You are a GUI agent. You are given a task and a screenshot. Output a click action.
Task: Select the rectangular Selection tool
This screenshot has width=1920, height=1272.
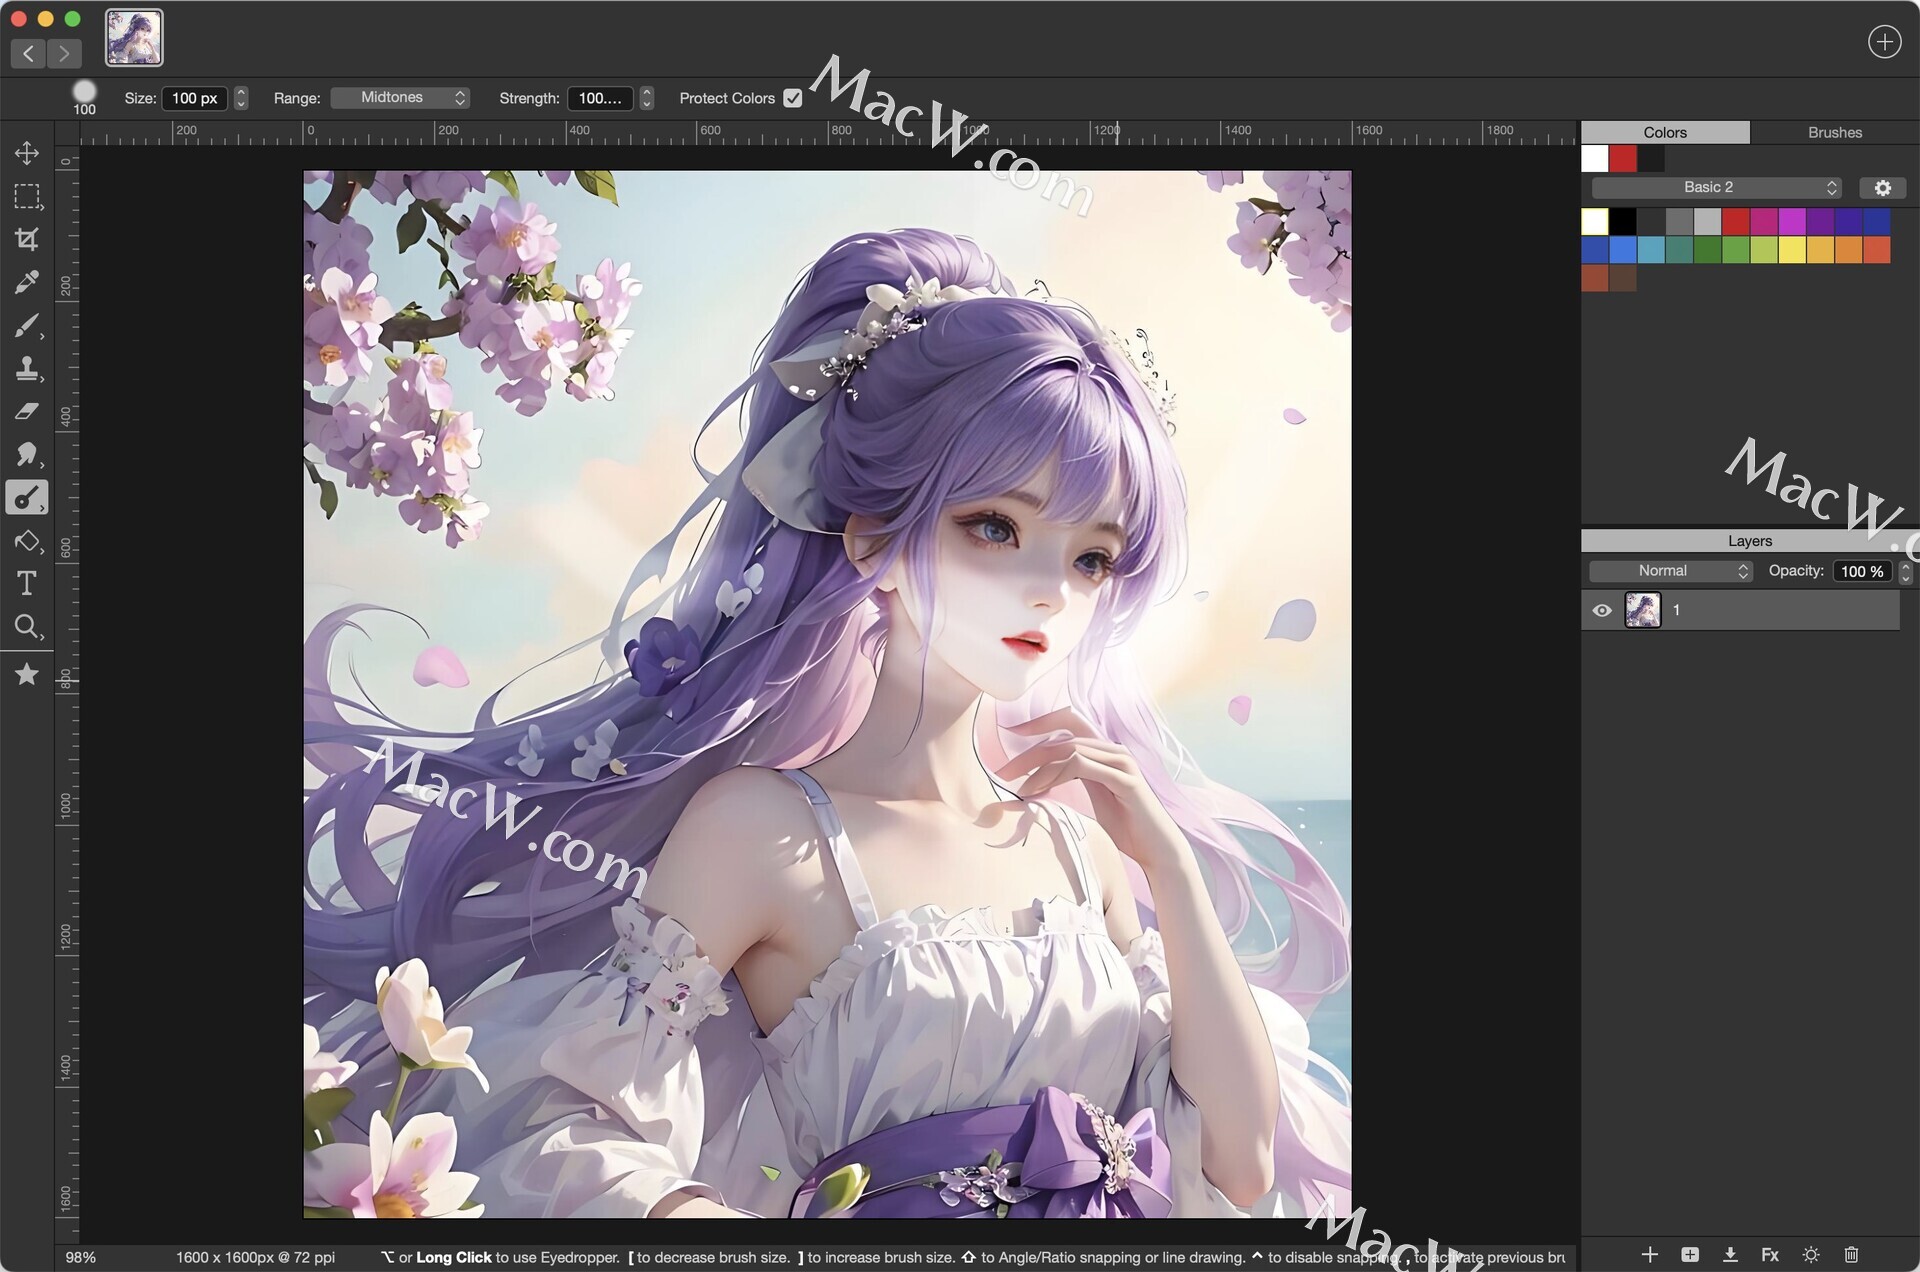click(x=27, y=196)
